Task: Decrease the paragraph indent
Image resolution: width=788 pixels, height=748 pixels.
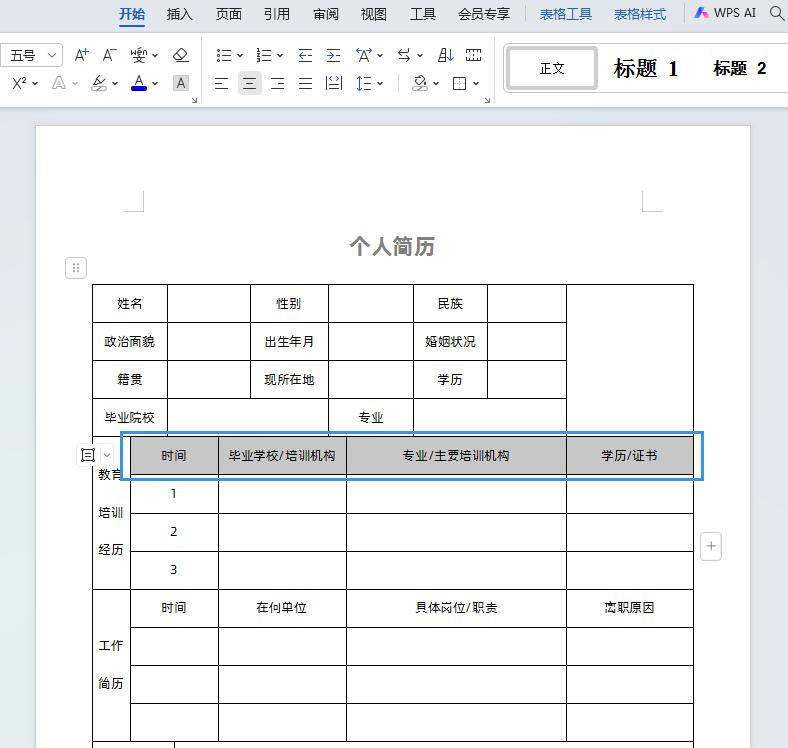Action: (x=306, y=55)
